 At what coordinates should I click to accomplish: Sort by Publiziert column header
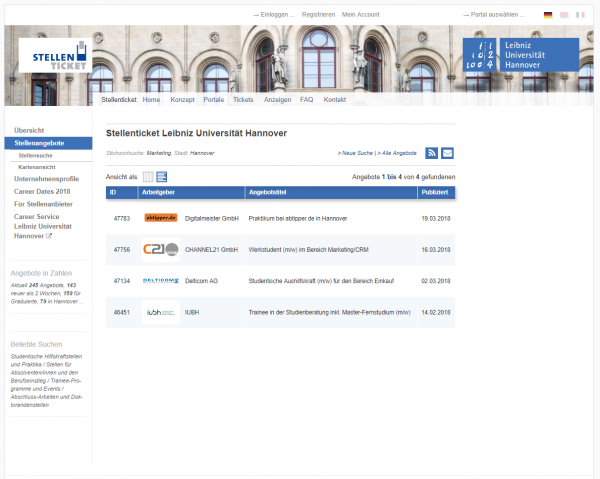pyautogui.click(x=436, y=192)
